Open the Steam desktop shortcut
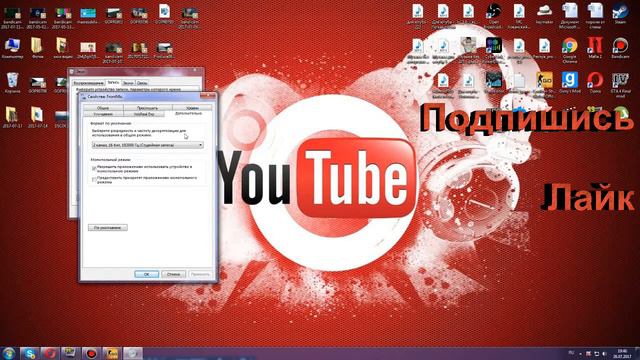The width and height of the screenshot is (640, 360). click(x=620, y=13)
